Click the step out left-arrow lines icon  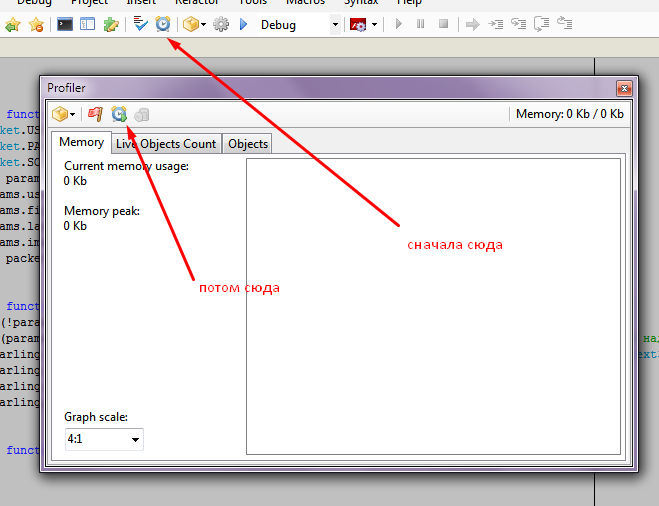pyautogui.click(x=518, y=24)
